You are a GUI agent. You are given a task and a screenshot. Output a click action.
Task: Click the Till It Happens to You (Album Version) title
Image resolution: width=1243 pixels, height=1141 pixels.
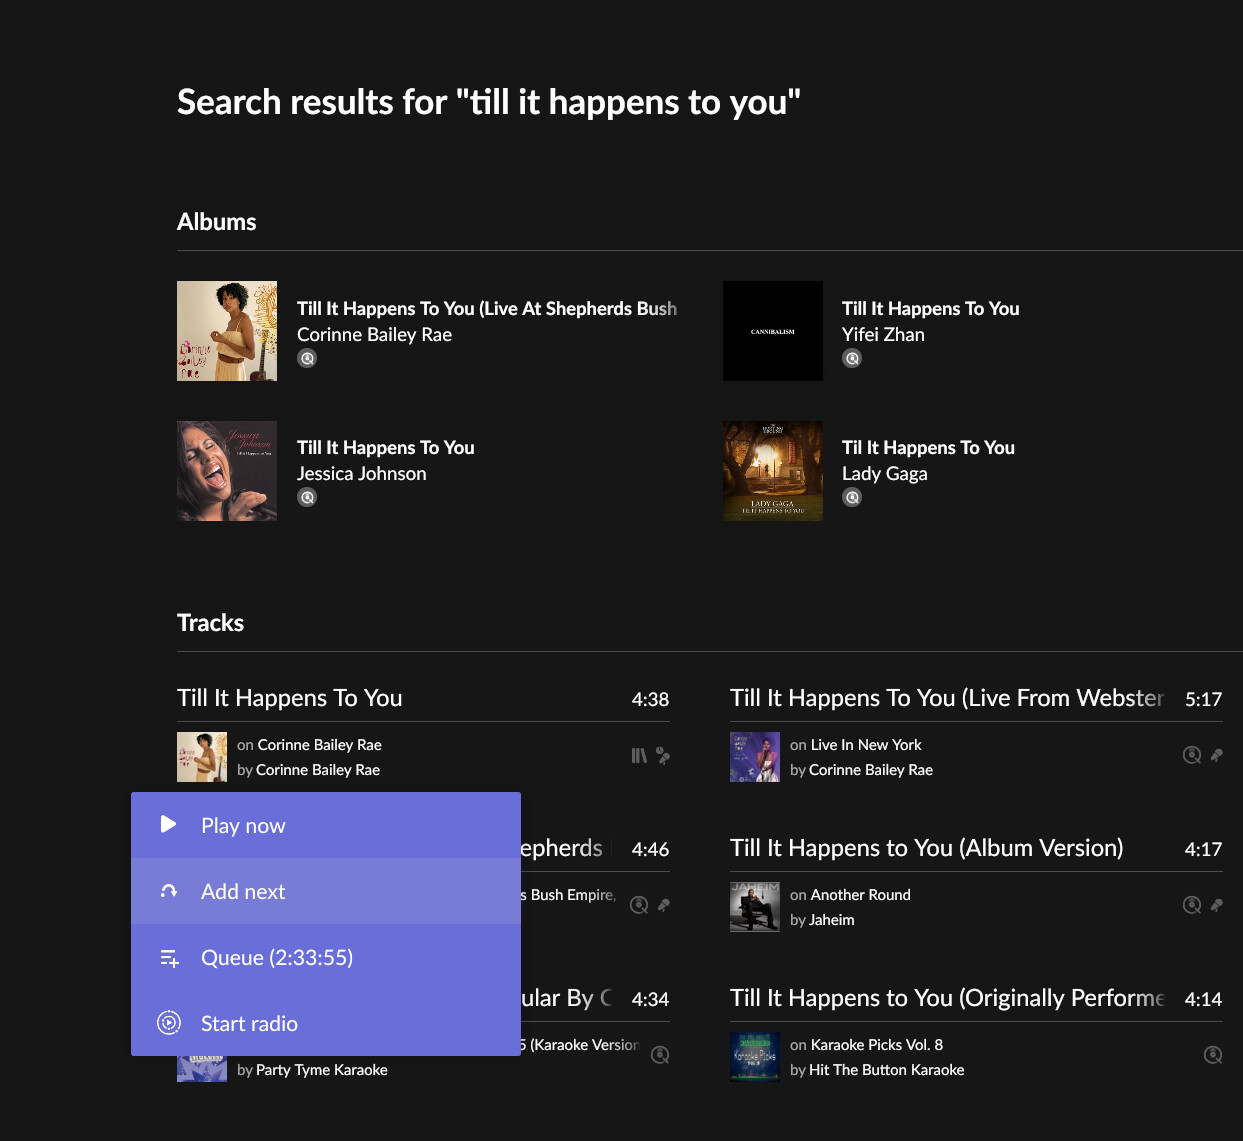[x=926, y=848]
